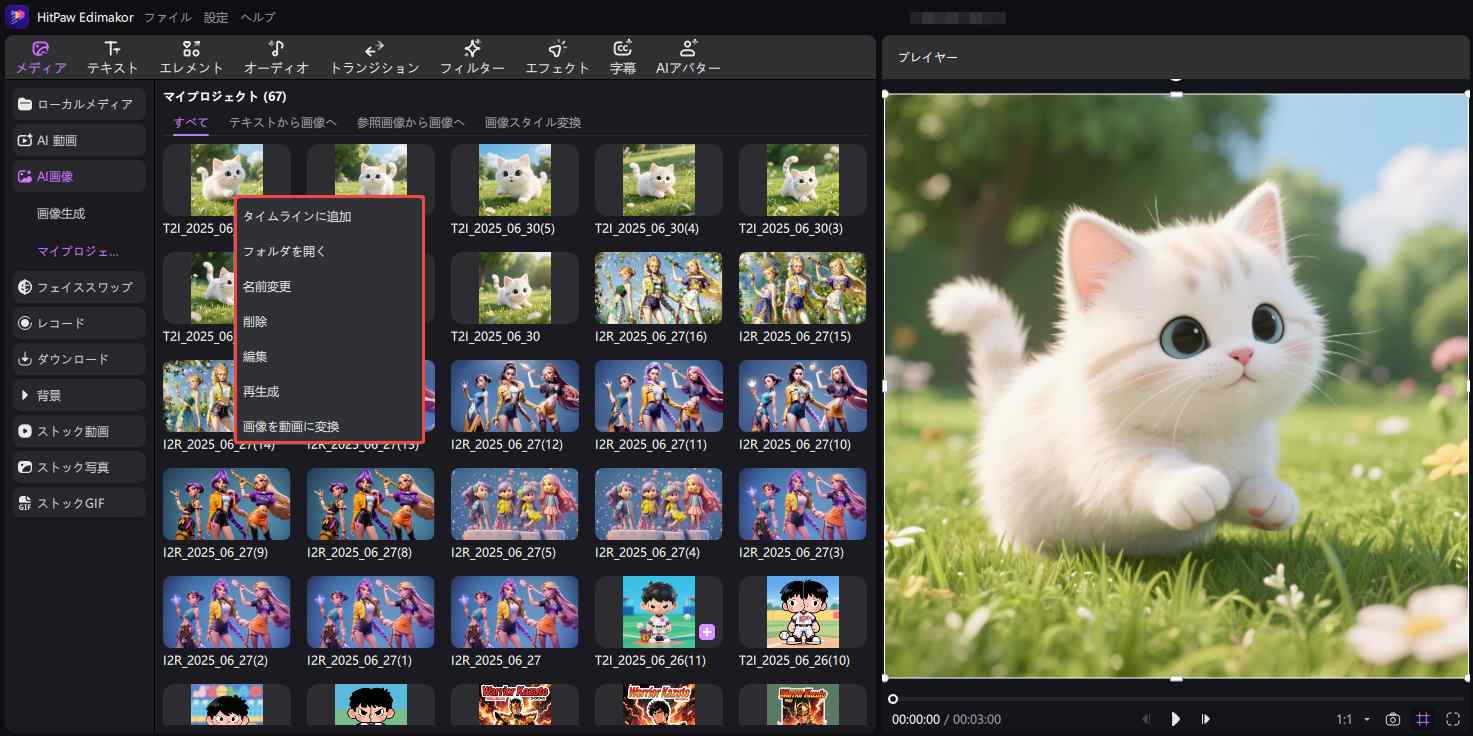The width and height of the screenshot is (1473, 736).
Task: Switch to テキストから画像へ tab
Action: pyautogui.click(x=283, y=122)
